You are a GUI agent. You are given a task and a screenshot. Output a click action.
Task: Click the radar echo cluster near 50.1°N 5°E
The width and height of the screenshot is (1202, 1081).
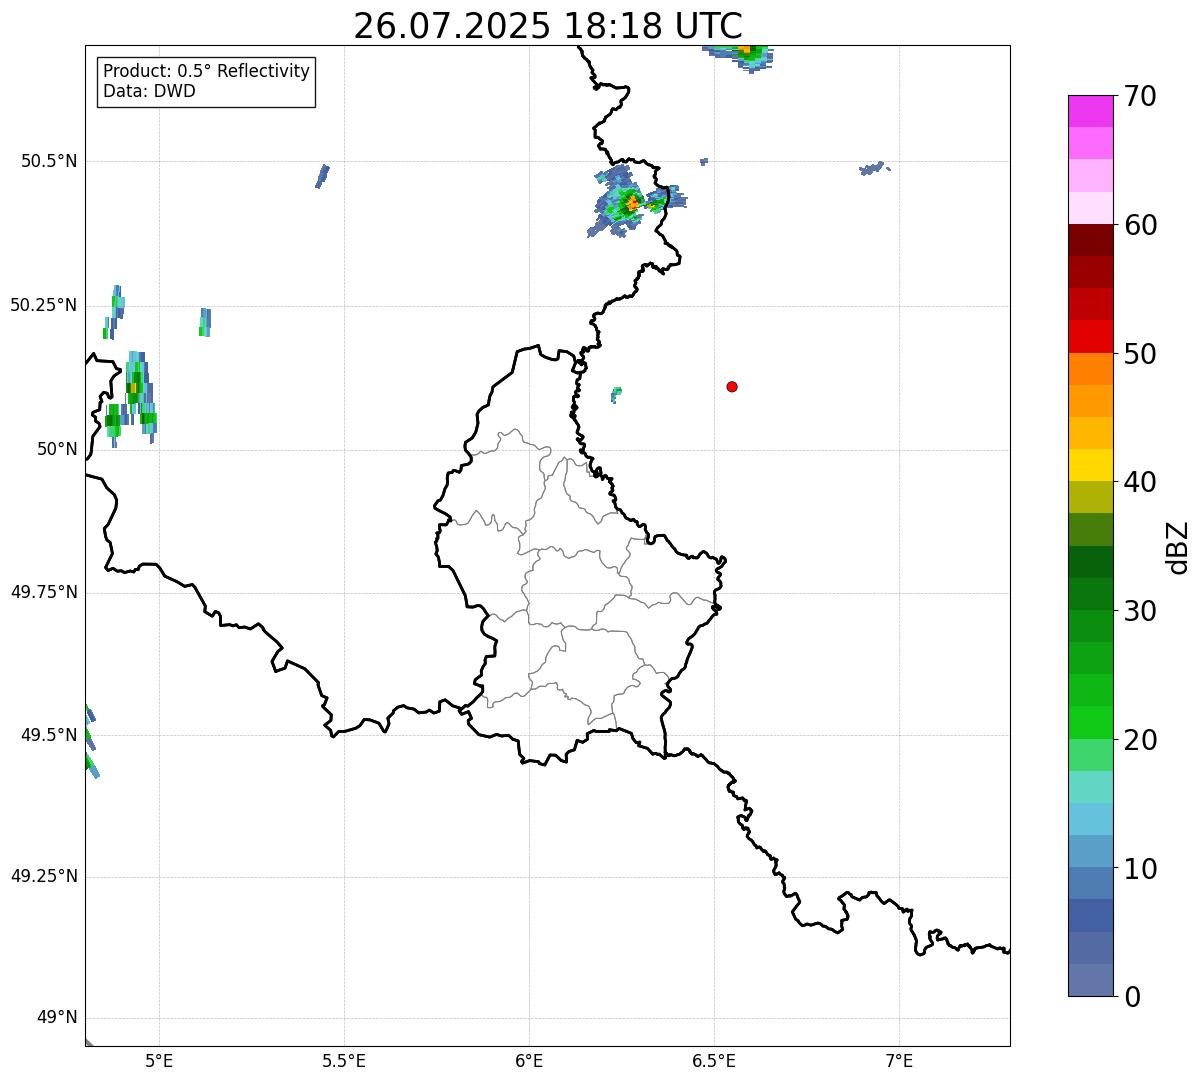[x=132, y=399]
